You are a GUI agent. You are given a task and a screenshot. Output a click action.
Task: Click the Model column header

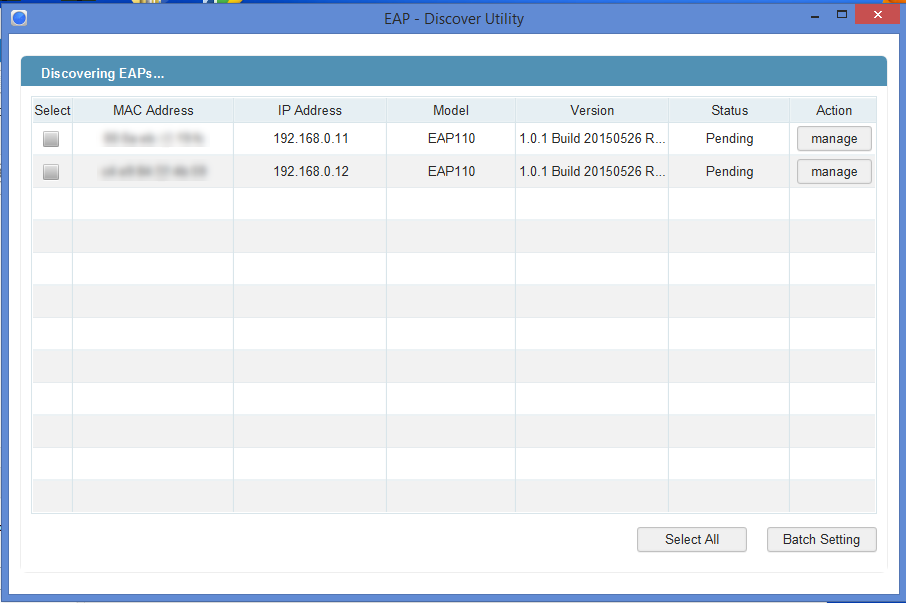450,110
